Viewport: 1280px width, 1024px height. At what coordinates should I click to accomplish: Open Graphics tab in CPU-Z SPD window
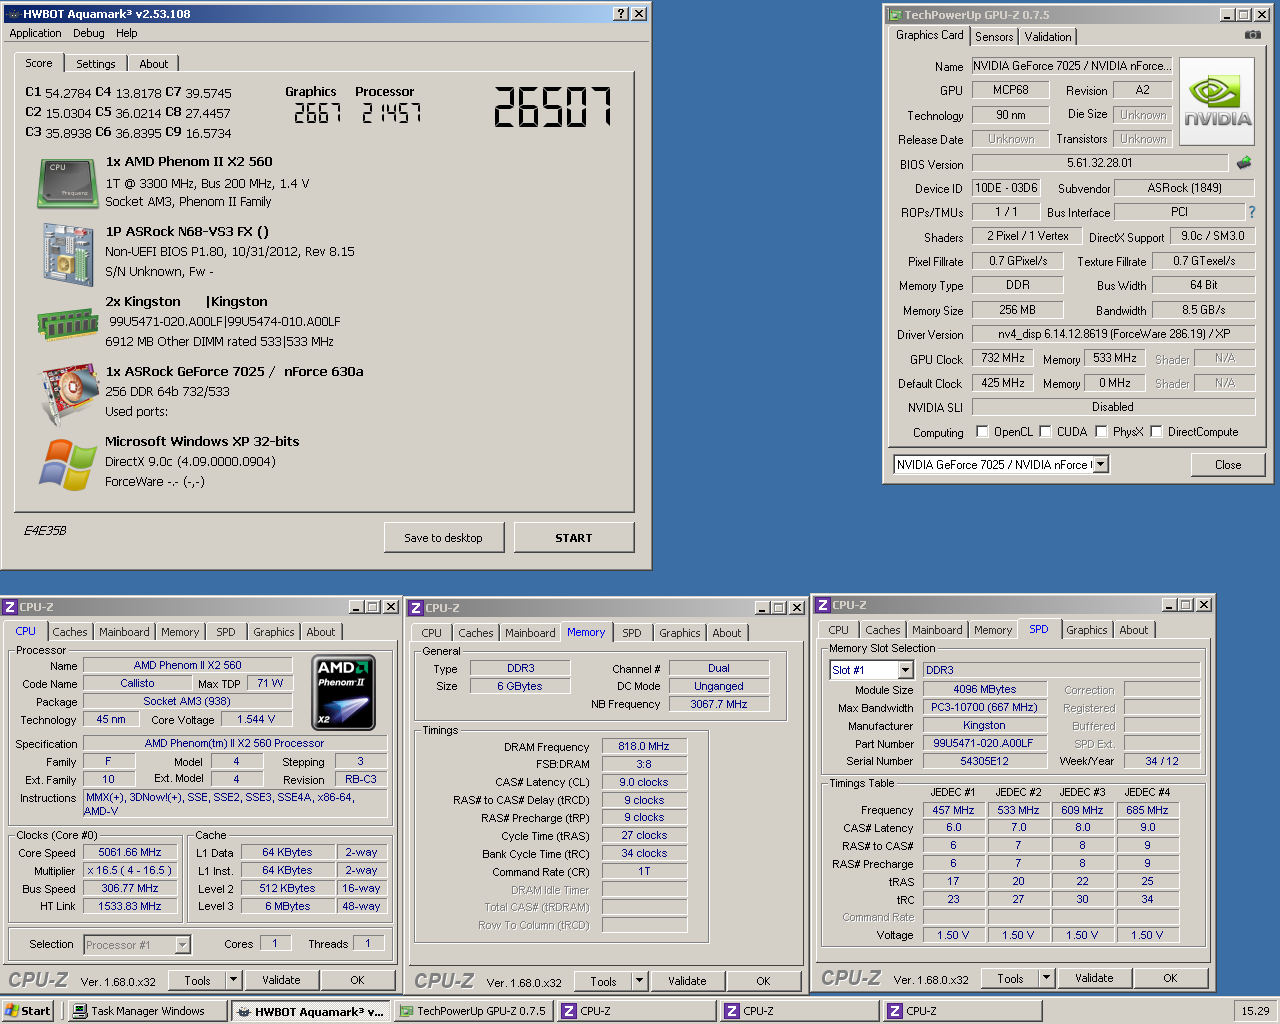tap(1087, 630)
